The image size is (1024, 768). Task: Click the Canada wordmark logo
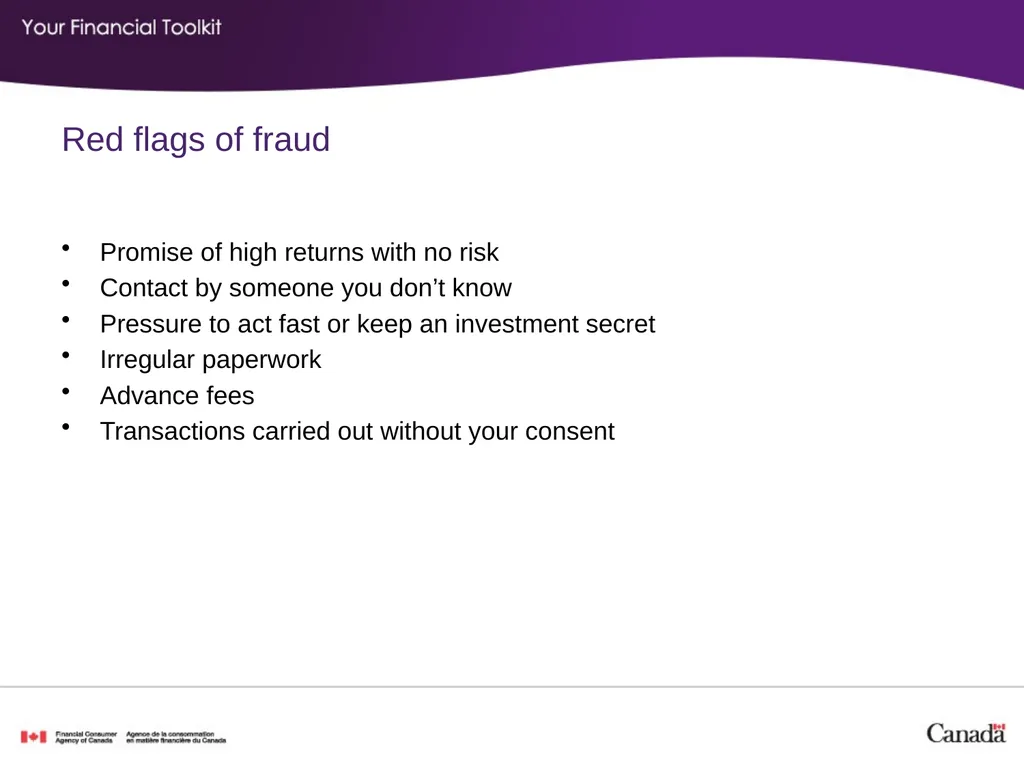[966, 733]
